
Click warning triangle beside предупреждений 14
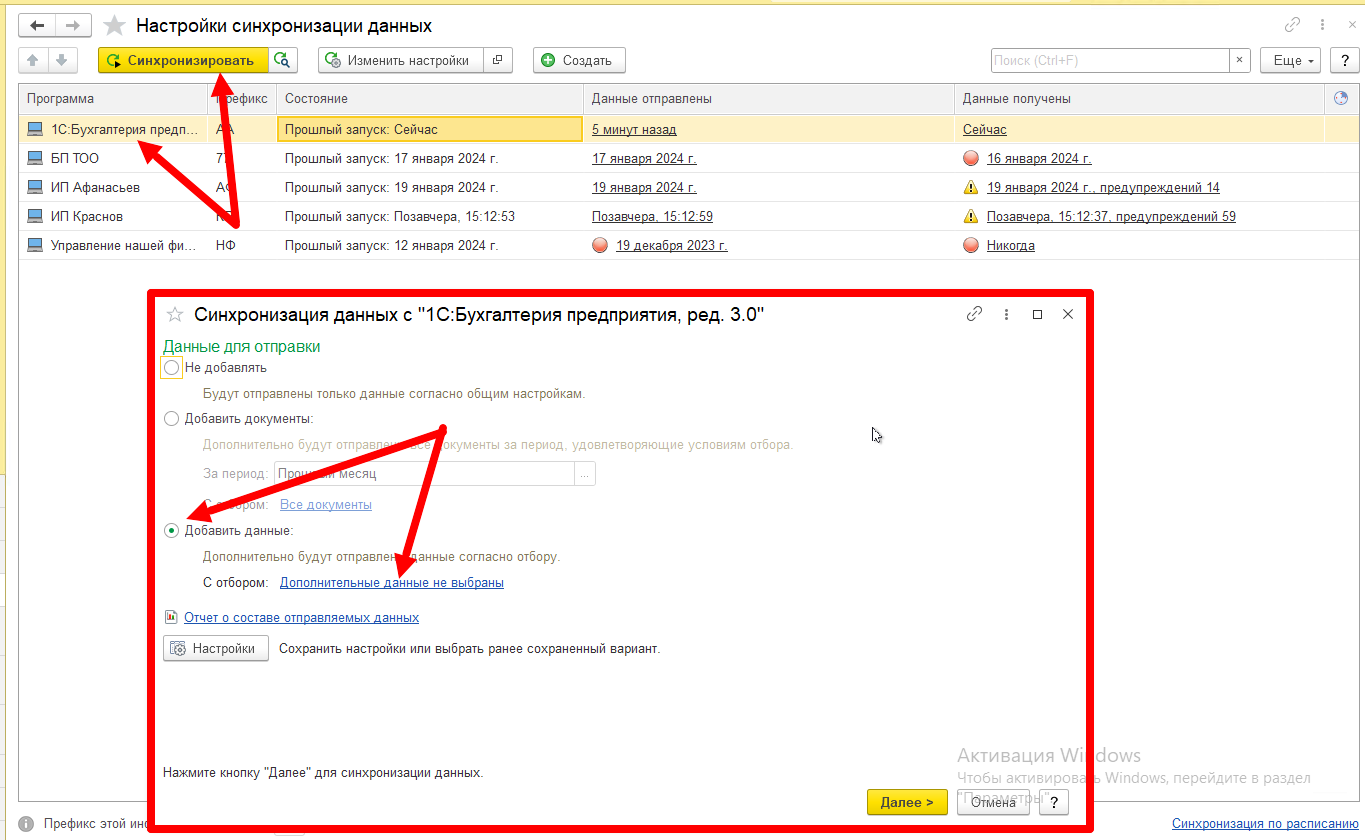pyautogui.click(x=970, y=187)
